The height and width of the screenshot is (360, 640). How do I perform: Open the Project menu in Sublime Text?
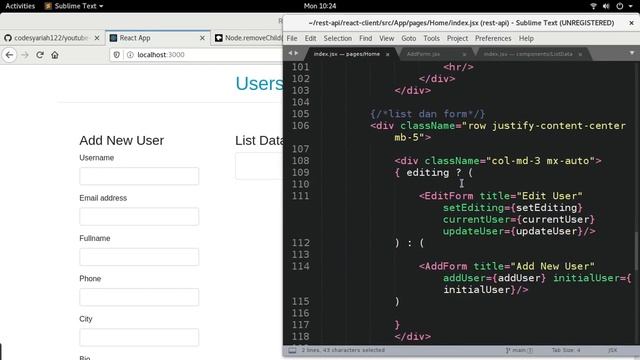coord(457,38)
